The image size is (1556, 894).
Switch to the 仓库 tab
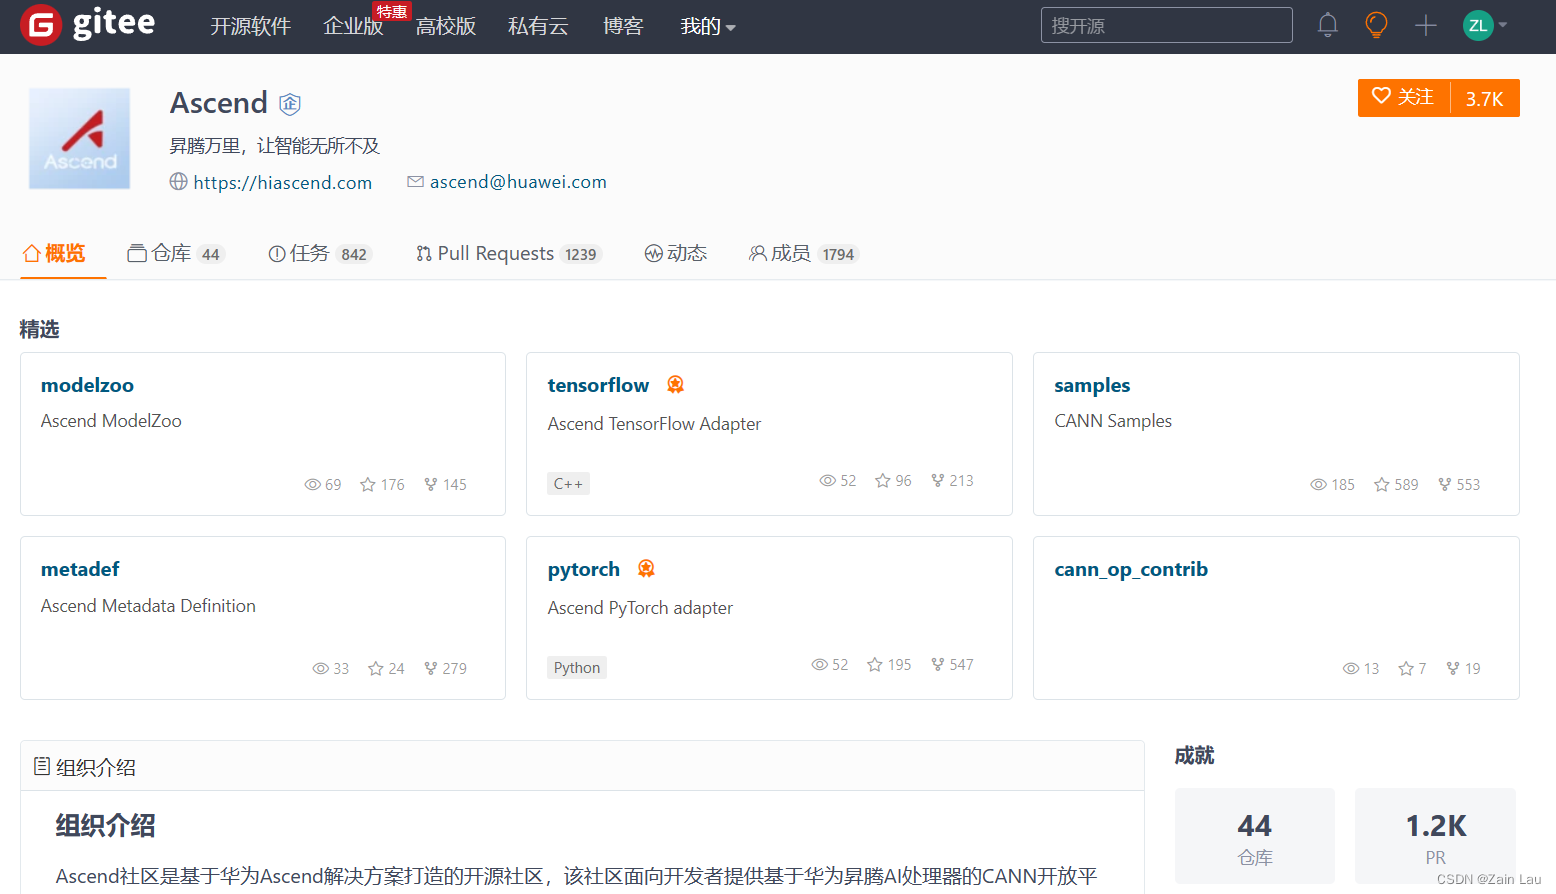pyautogui.click(x=176, y=254)
